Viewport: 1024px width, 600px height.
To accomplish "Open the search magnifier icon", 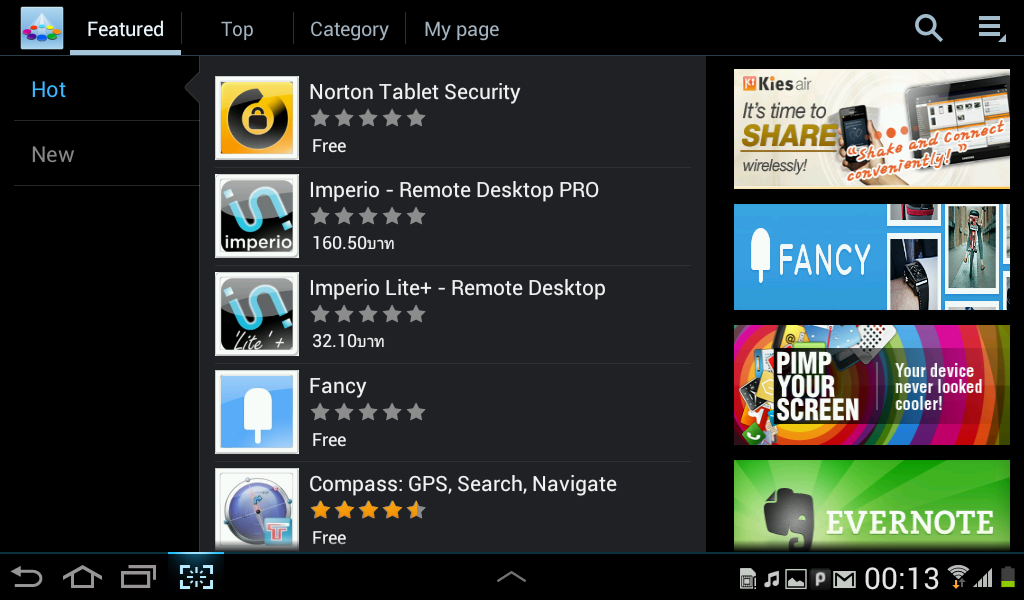I will (x=928, y=28).
